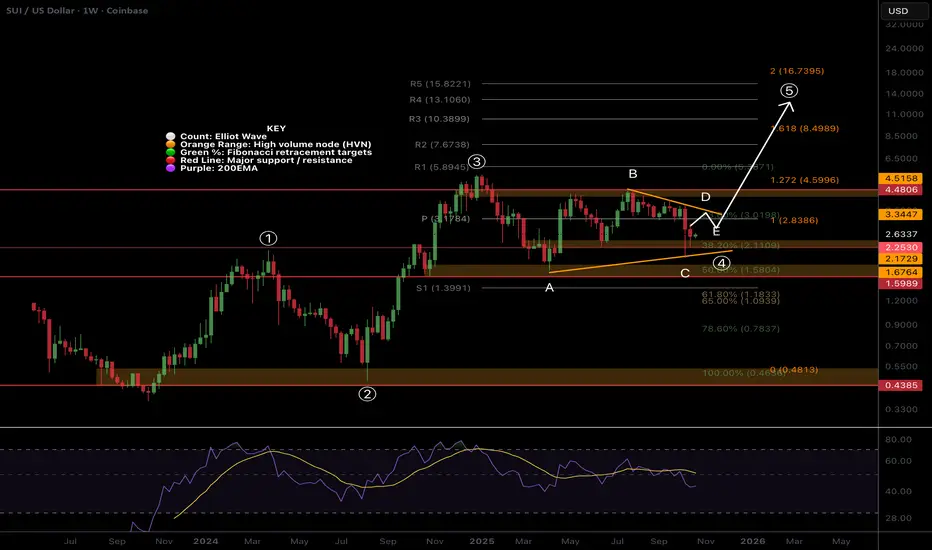Click the SUI / US Dollar chart title
932x550 pixels.
pyautogui.click(x=40, y=11)
